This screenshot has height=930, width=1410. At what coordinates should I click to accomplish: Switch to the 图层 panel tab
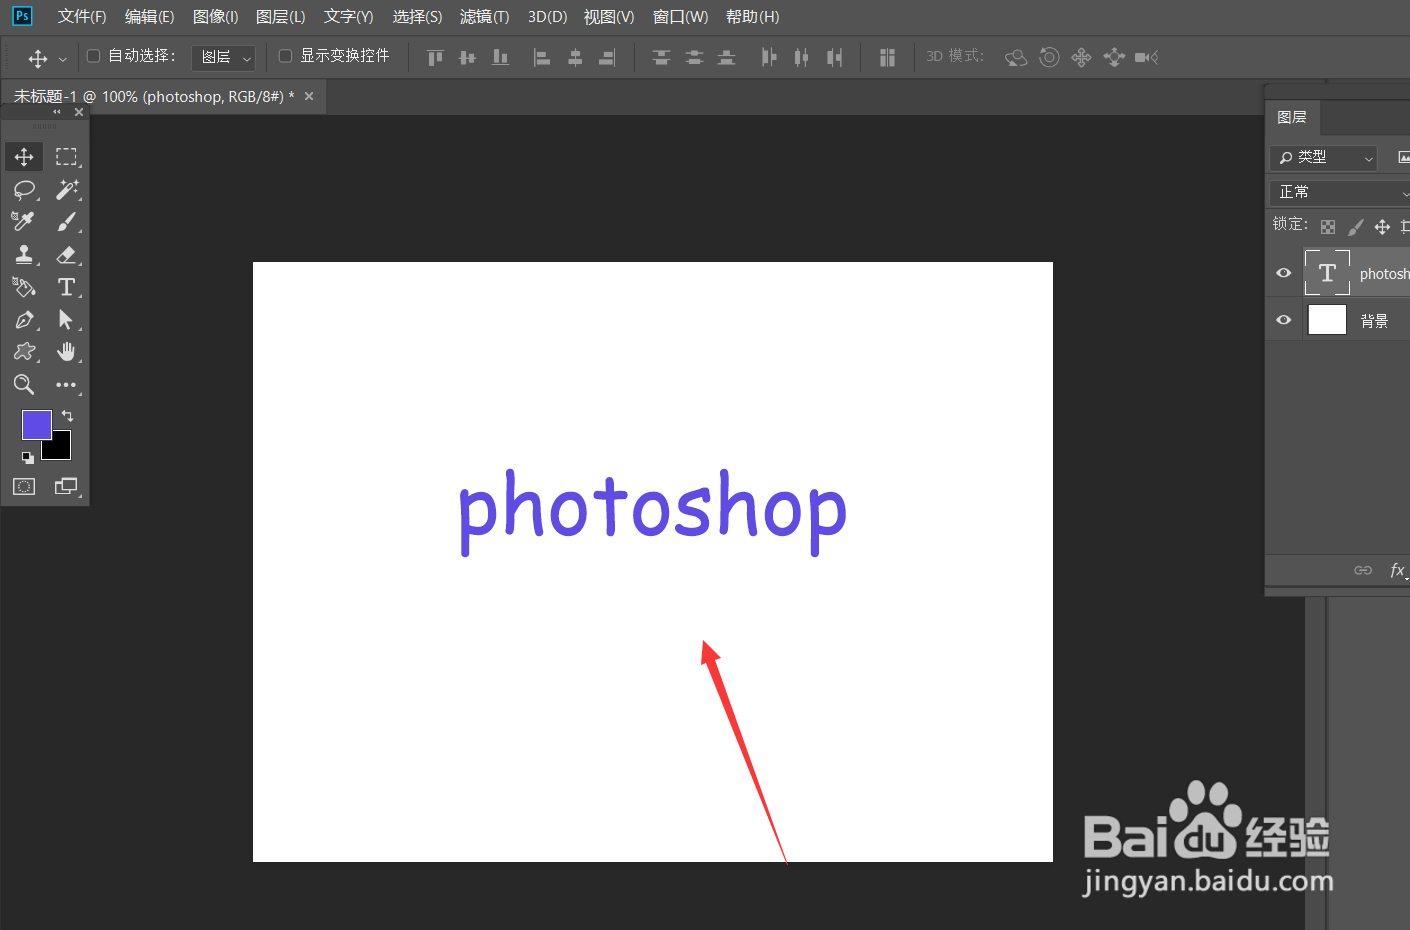(1292, 117)
